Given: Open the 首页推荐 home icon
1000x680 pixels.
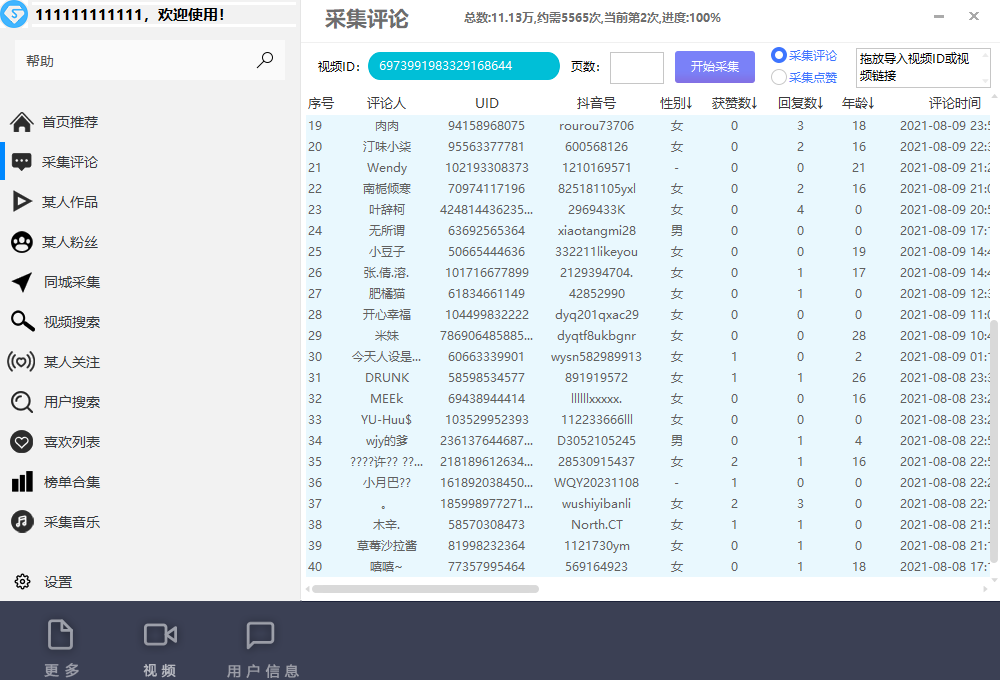Looking at the screenshot, I should (x=22, y=120).
